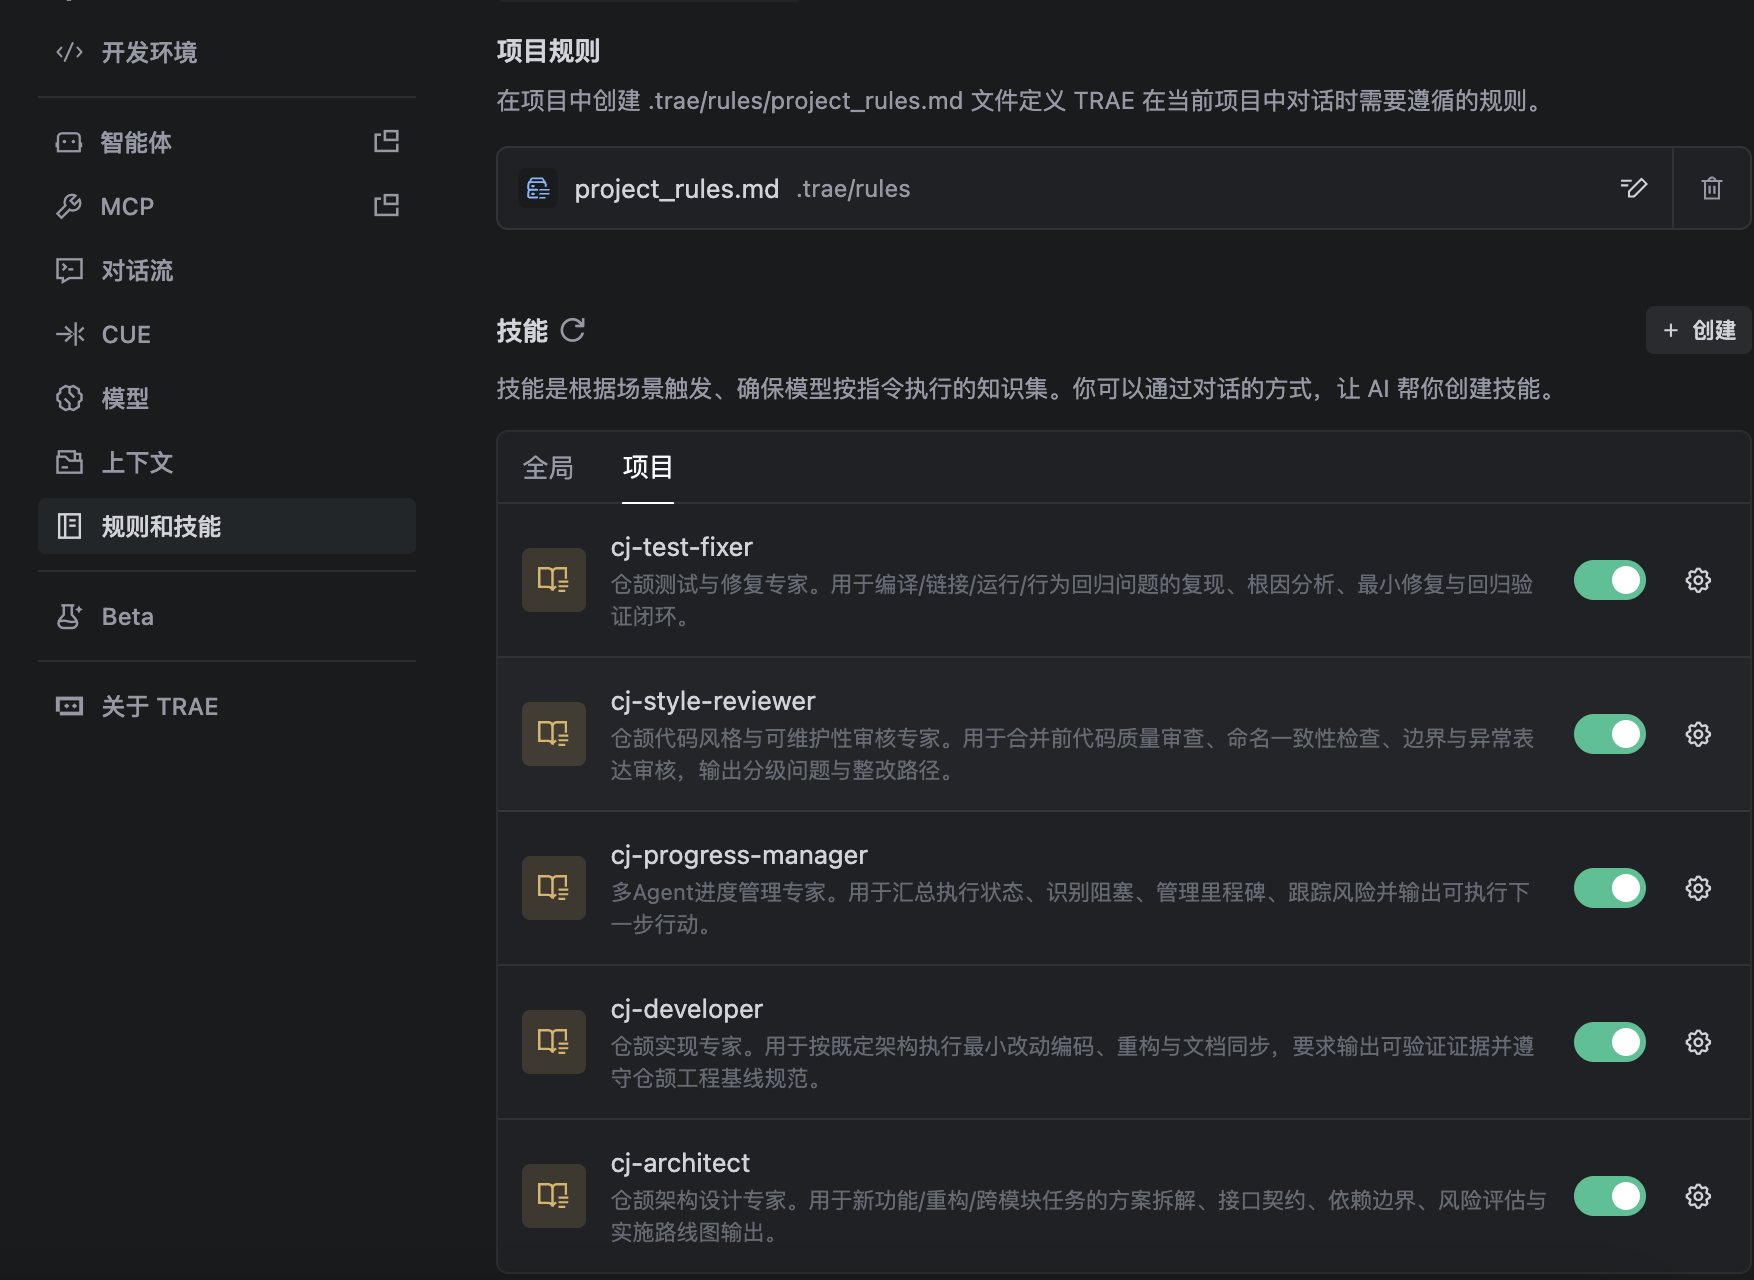Click the .trae/rules path label
1754x1280 pixels.
click(853, 189)
